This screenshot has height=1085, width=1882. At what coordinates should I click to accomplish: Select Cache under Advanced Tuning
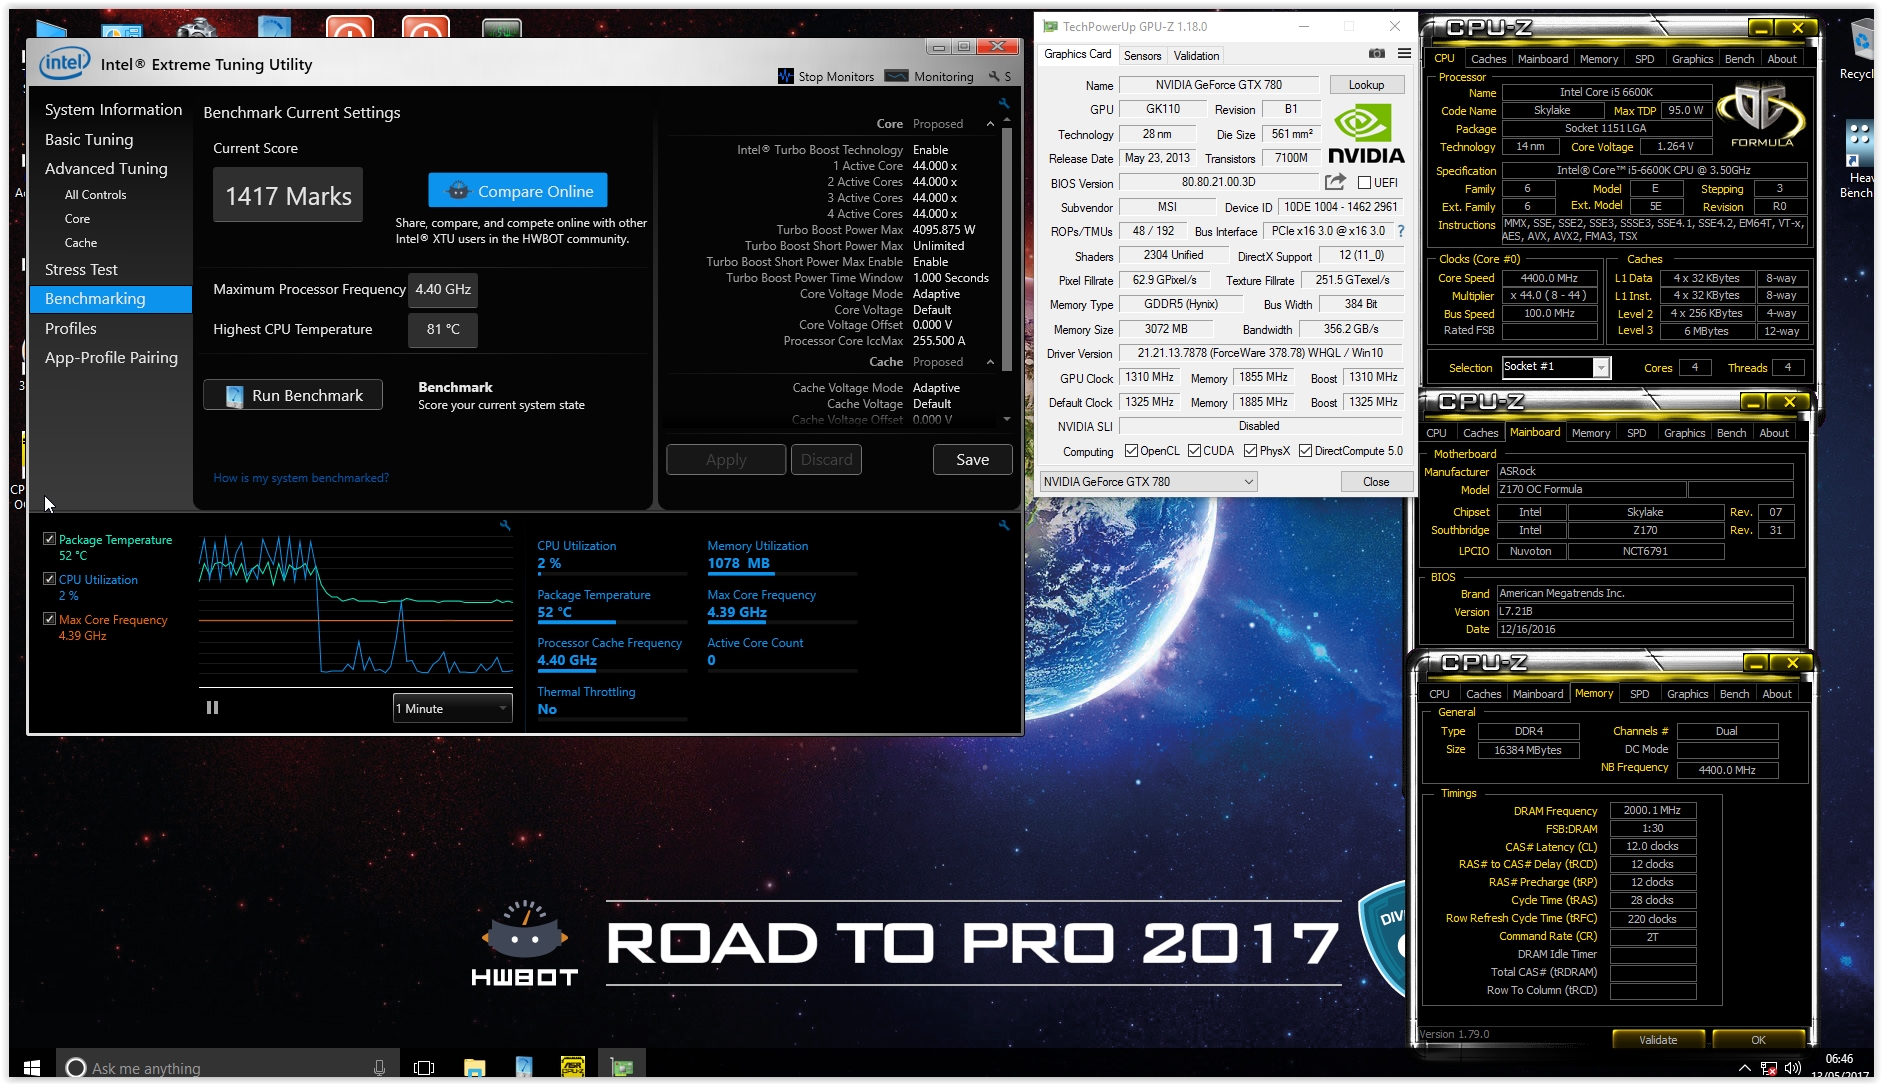pos(81,242)
